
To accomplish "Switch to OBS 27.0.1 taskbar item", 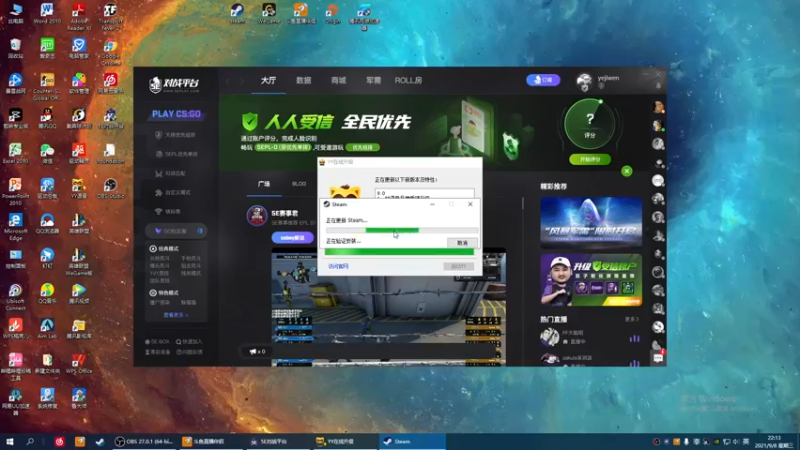I will (x=143, y=441).
